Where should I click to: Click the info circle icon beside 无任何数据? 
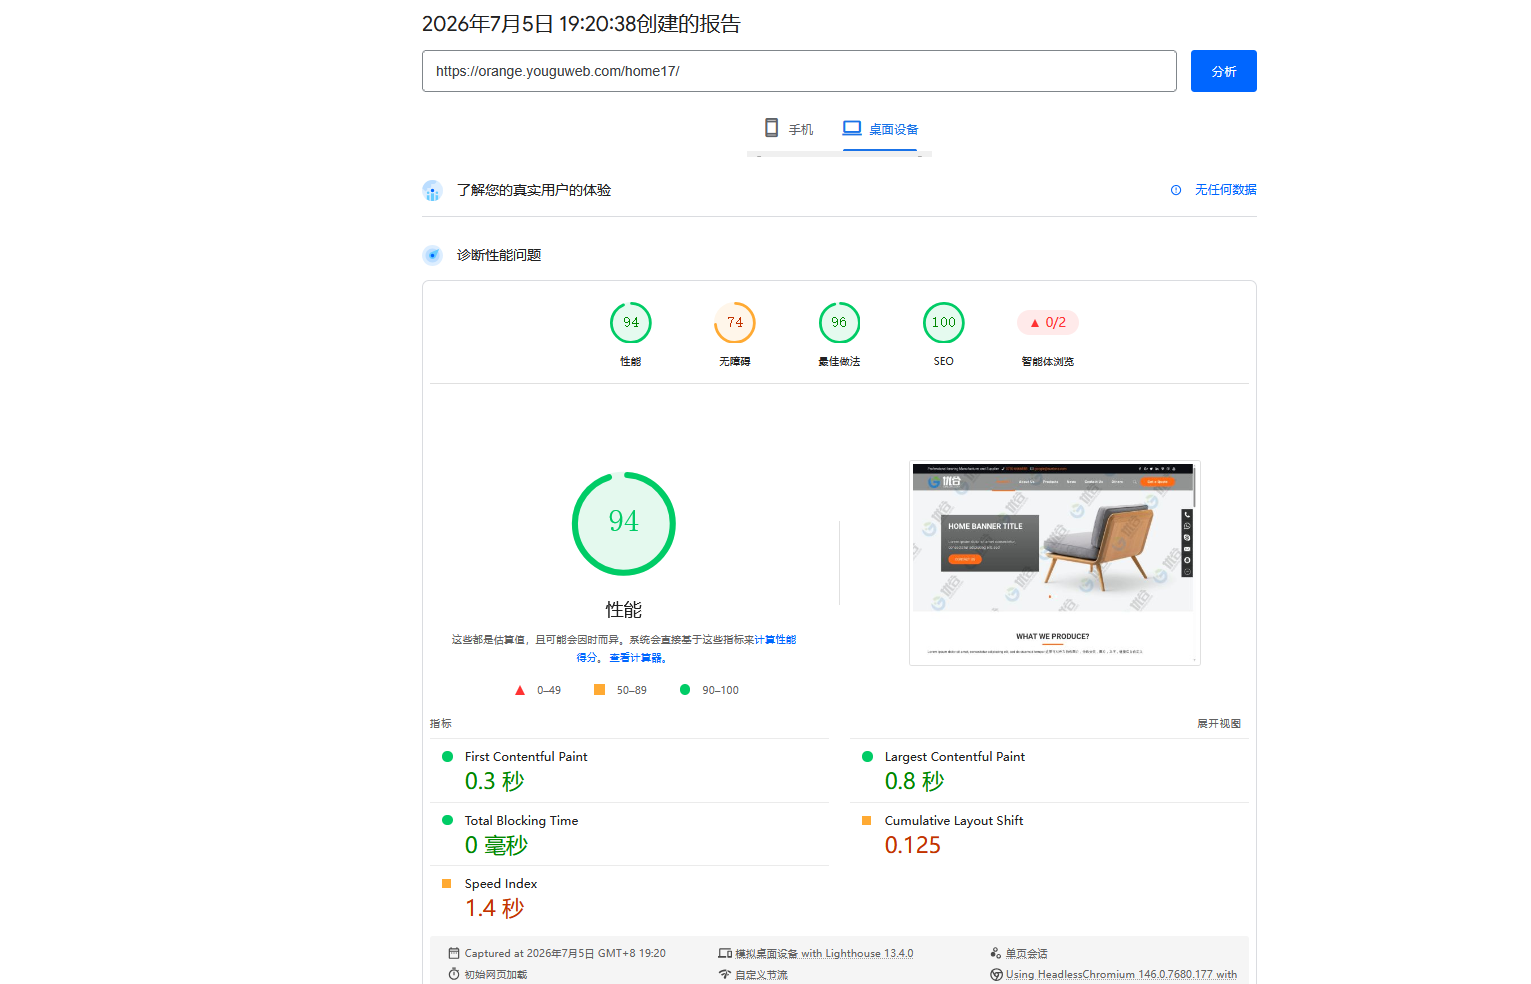pyautogui.click(x=1176, y=190)
